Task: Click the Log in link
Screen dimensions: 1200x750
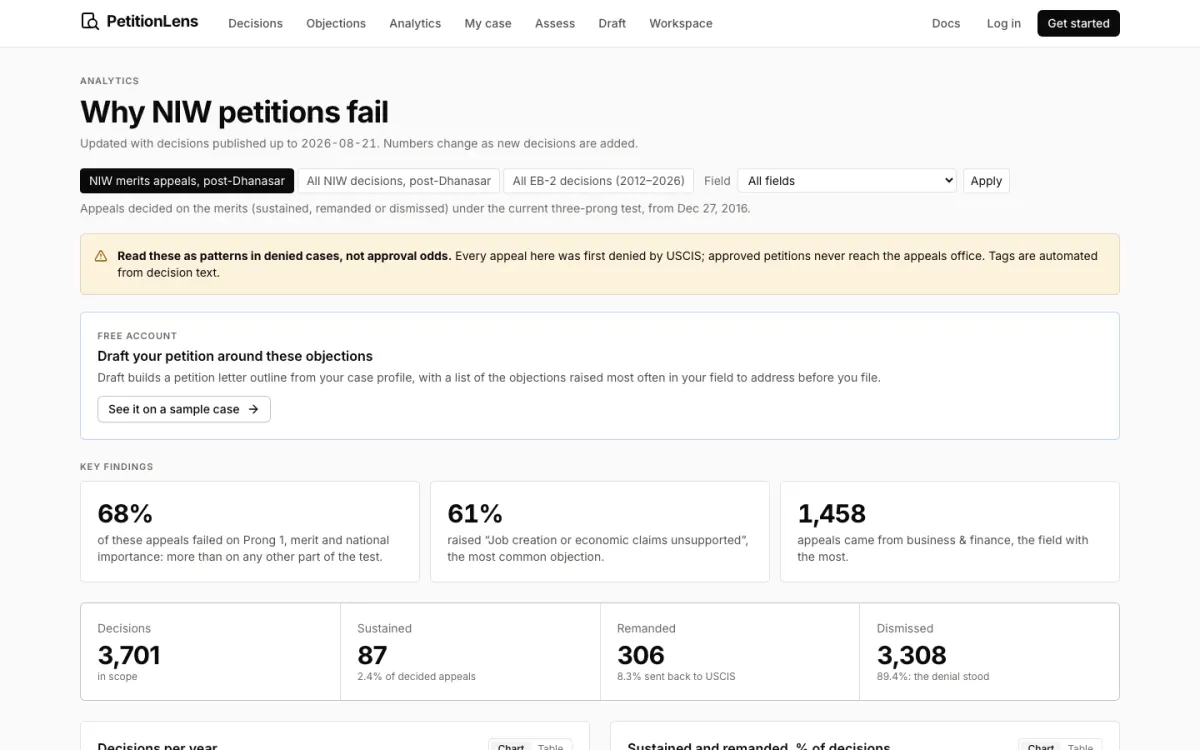Action: 1004,23
